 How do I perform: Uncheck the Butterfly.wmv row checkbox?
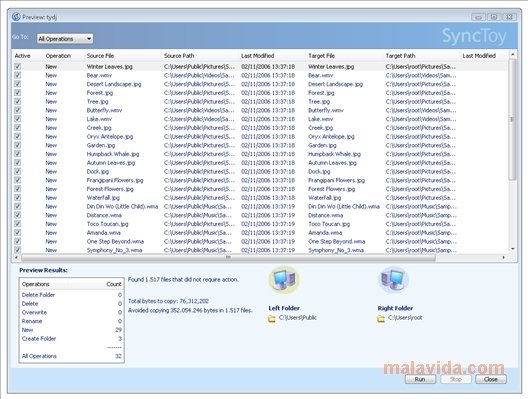(18, 110)
